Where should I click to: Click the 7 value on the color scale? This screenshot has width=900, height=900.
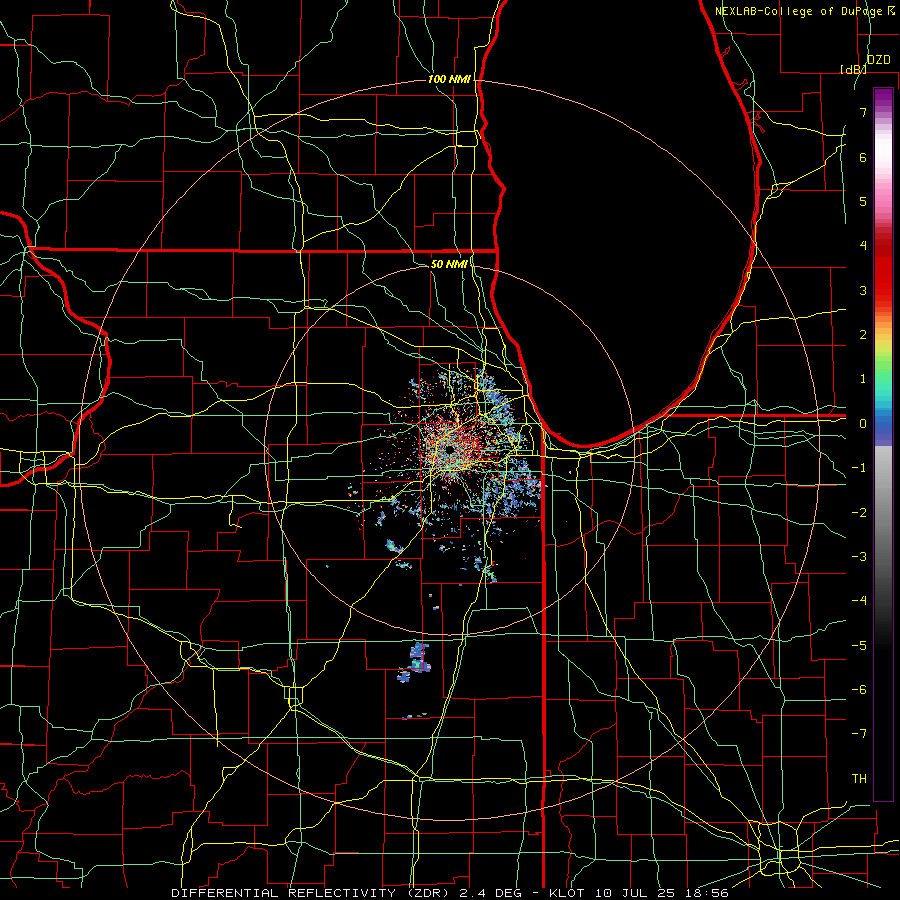tap(863, 112)
